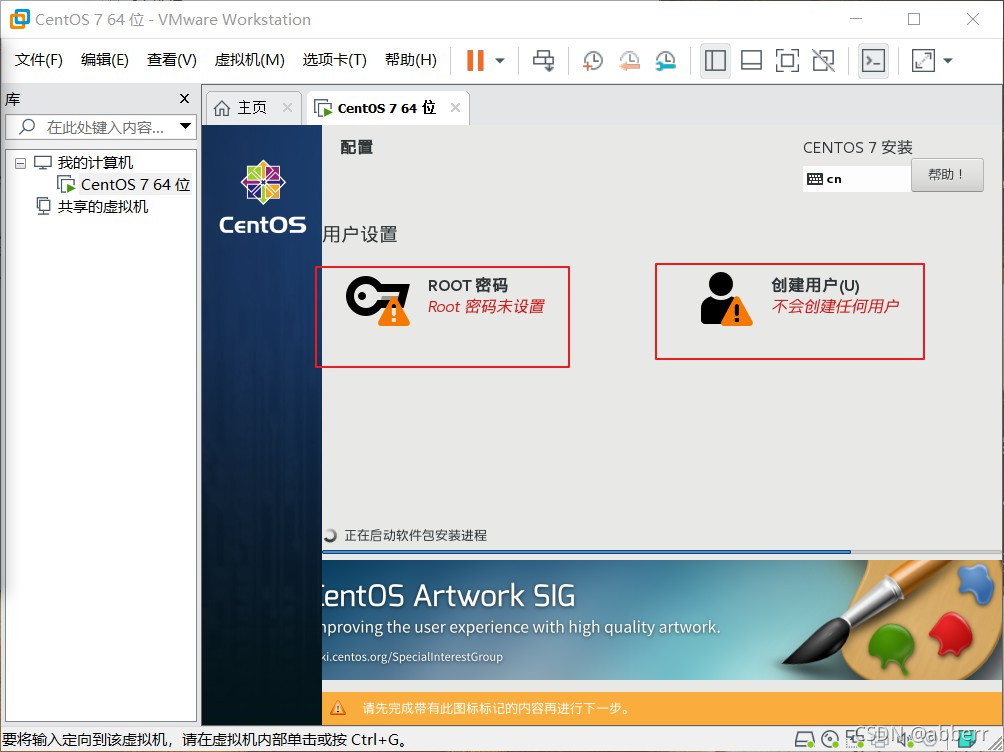Click the library search input field
1004x752 pixels.
pyautogui.click(x=93, y=127)
